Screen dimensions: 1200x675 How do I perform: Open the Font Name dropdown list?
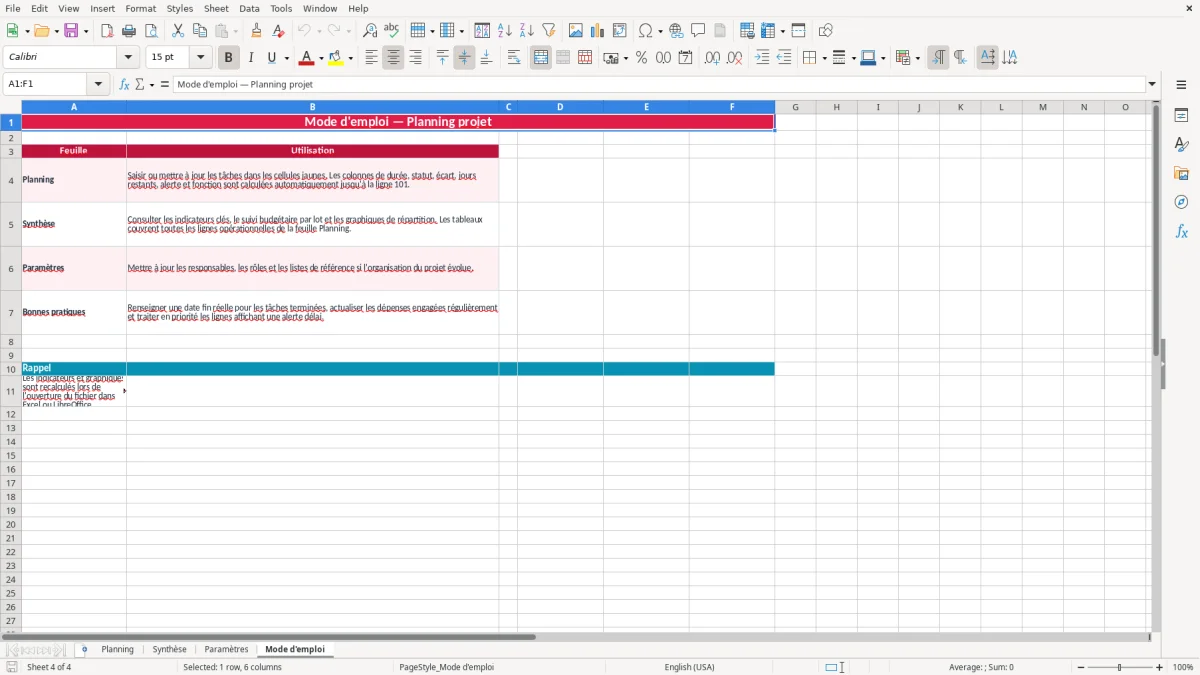pyautogui.click(x=128, y=58)
